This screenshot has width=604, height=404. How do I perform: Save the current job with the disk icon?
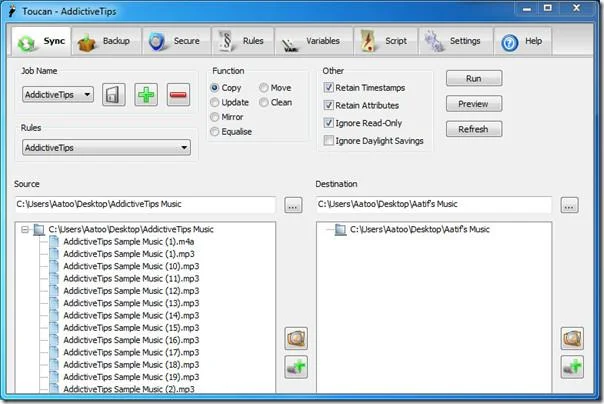coord(114,94)
